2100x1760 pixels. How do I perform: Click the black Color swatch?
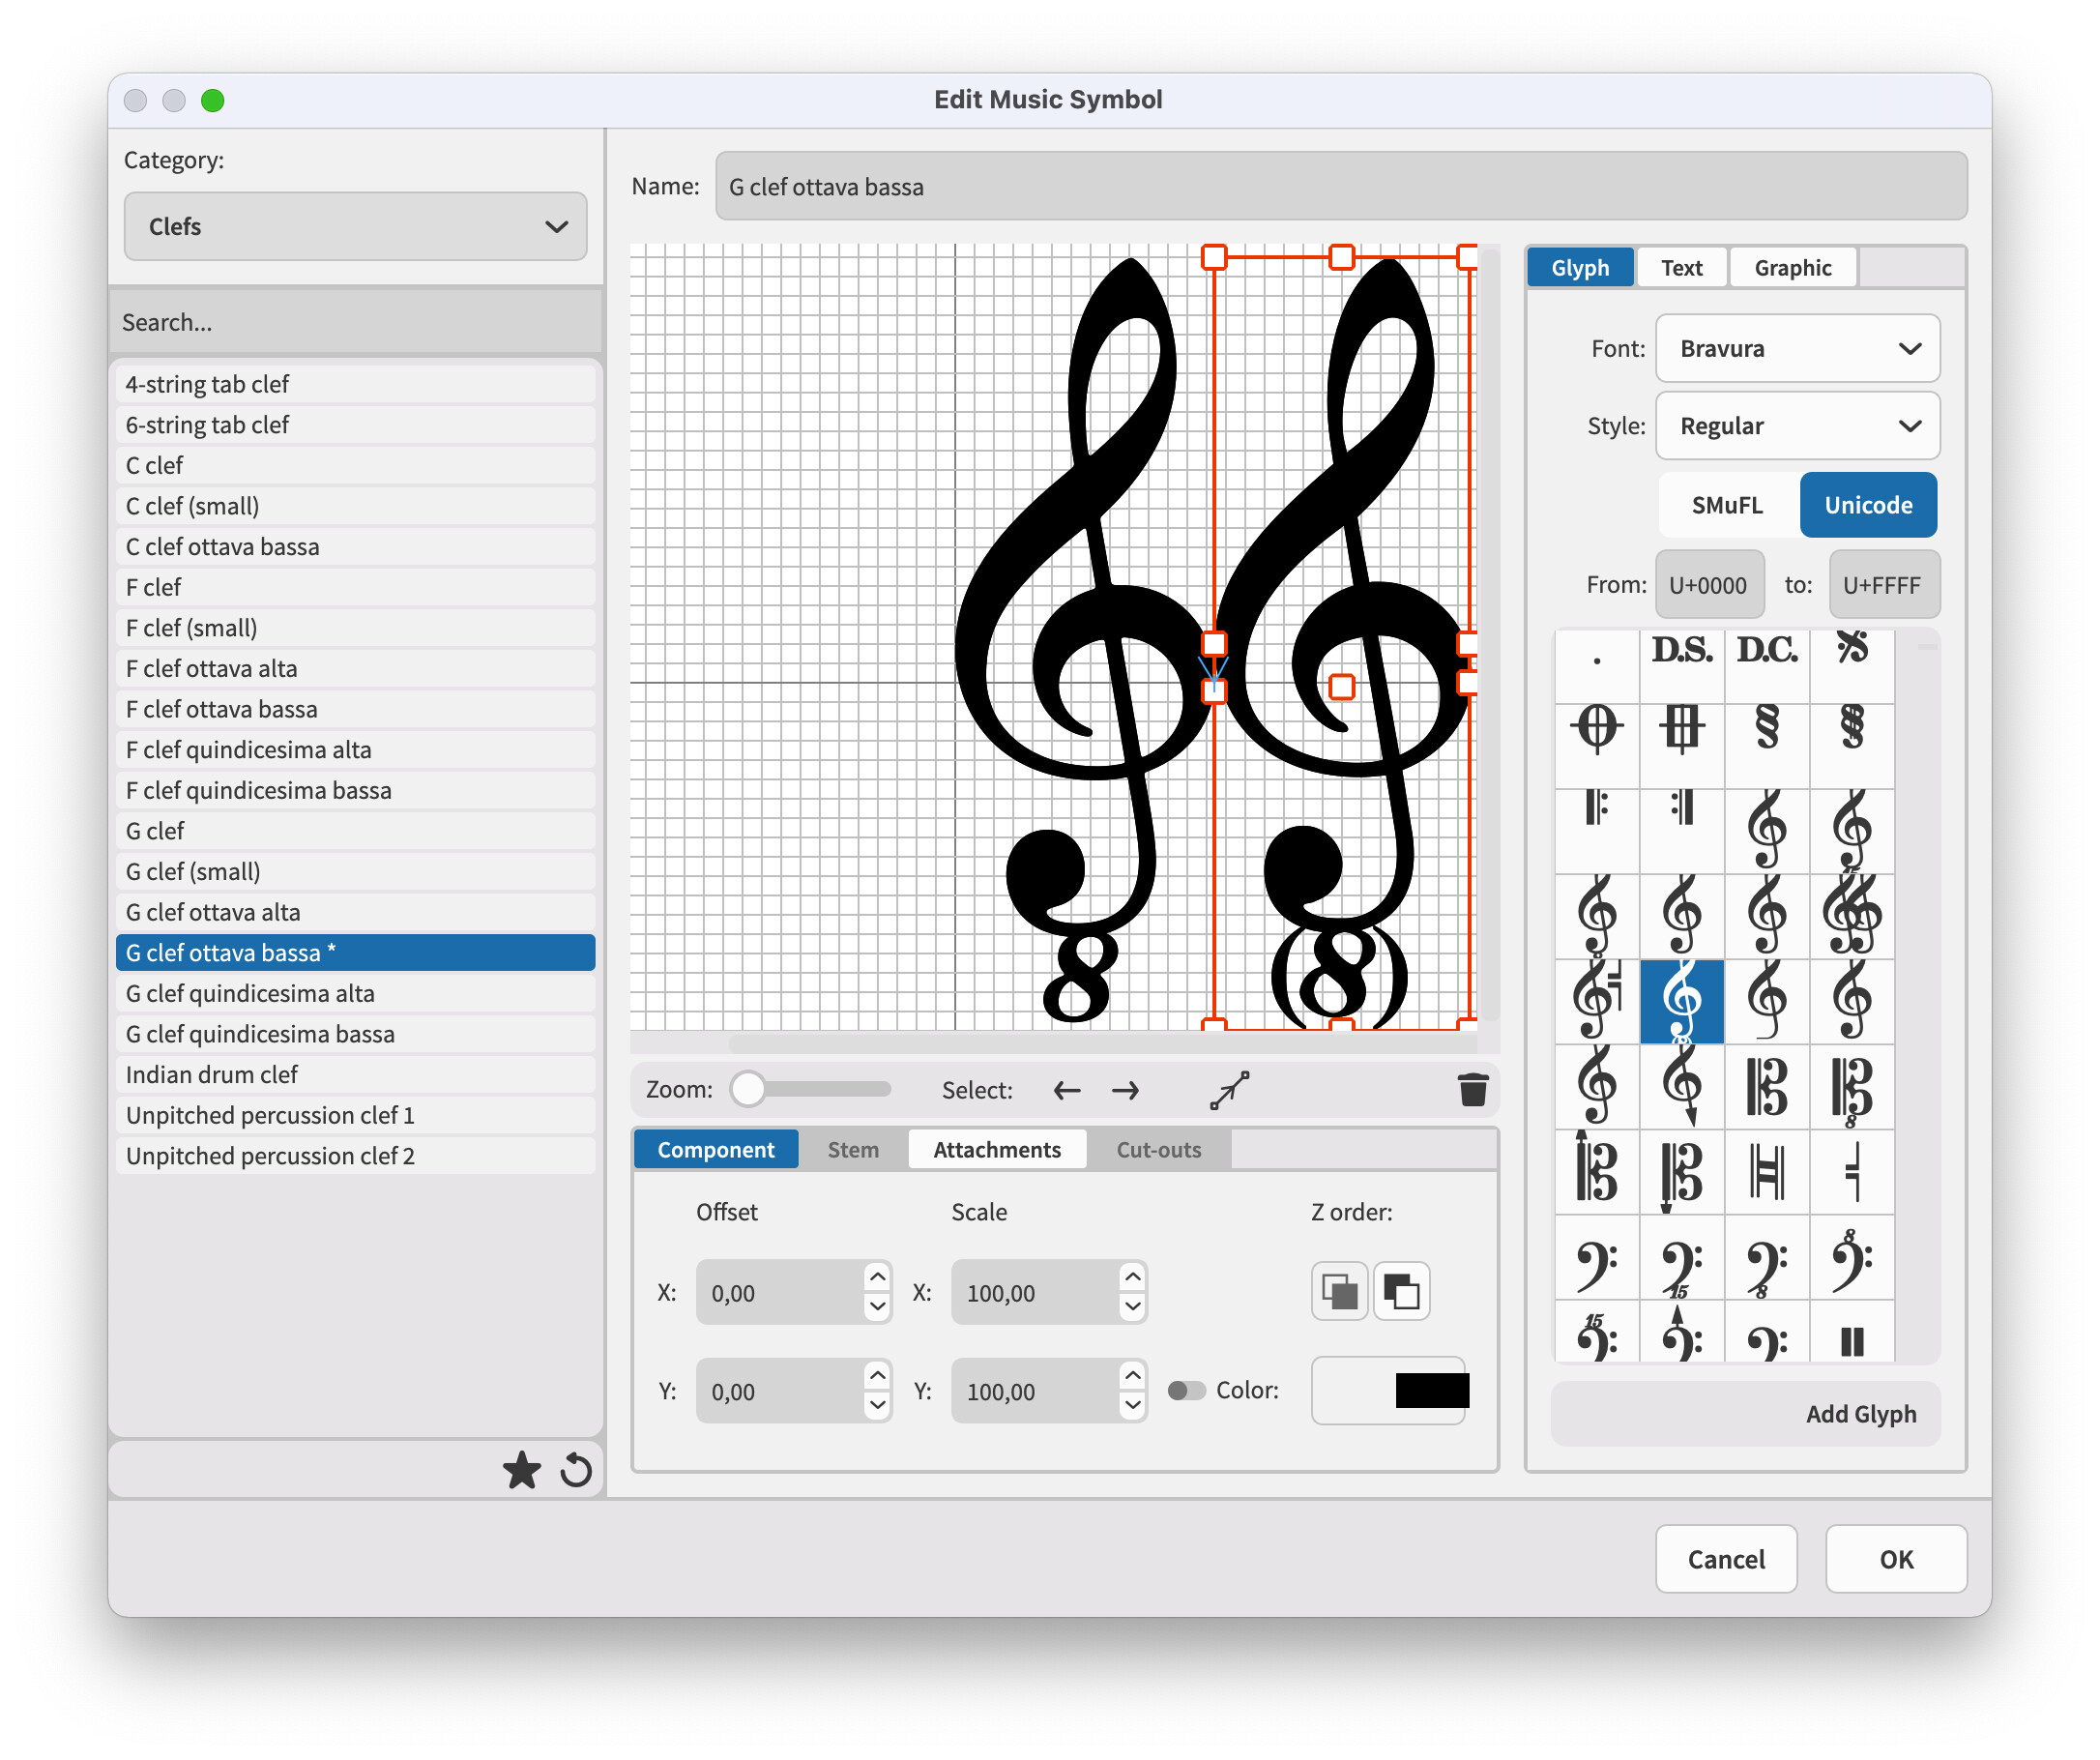pyautogui.click(x=1431, y=1391)
